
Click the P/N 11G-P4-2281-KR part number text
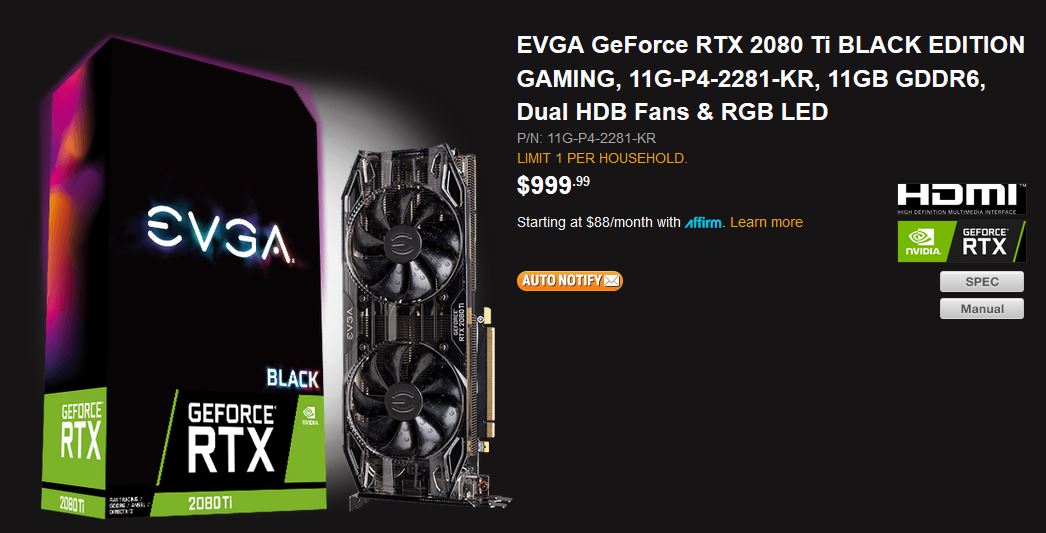coord(586,139)
